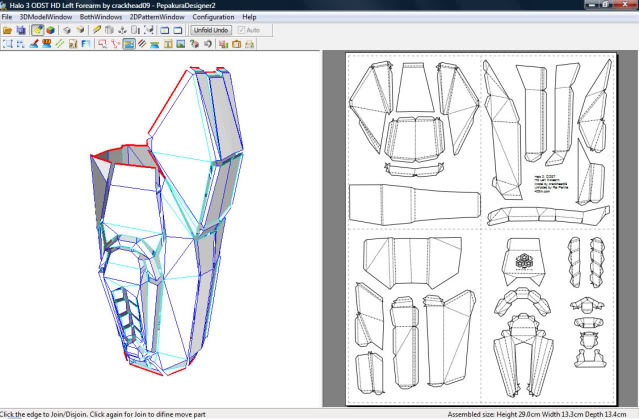This screenshot has height=419, width=639.
Task: Click the red paintbrush edge color icon
Action: (x=34, y=44)
